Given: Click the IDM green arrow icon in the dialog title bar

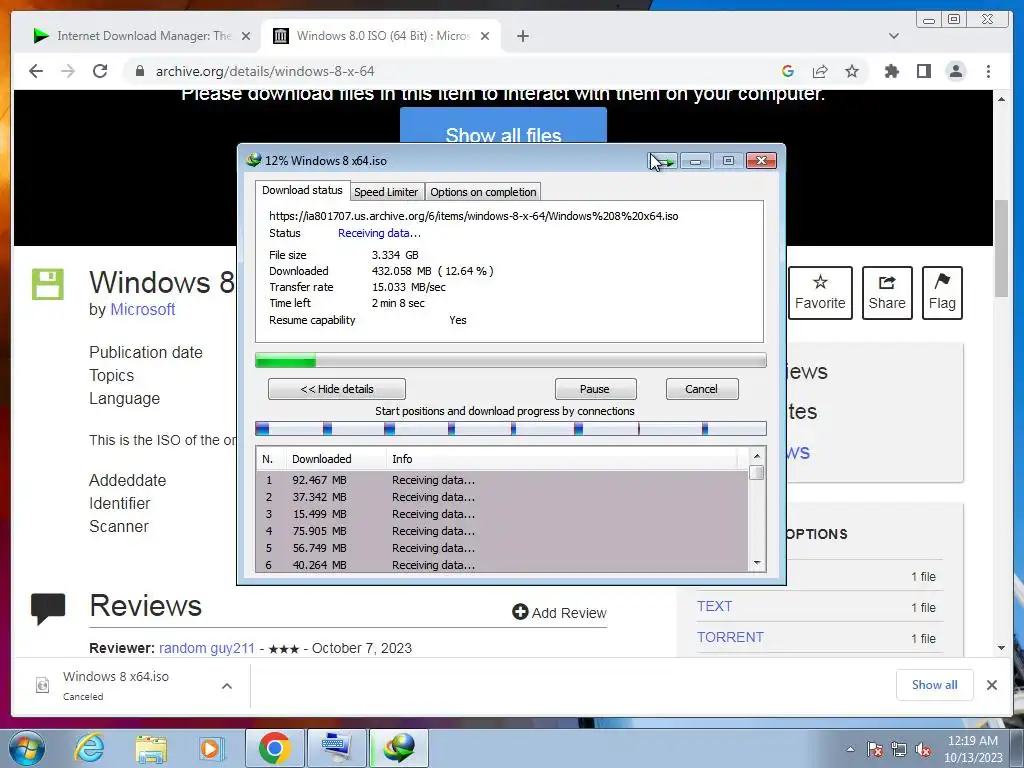Looking at the screenshot, I should click(664, 161).
